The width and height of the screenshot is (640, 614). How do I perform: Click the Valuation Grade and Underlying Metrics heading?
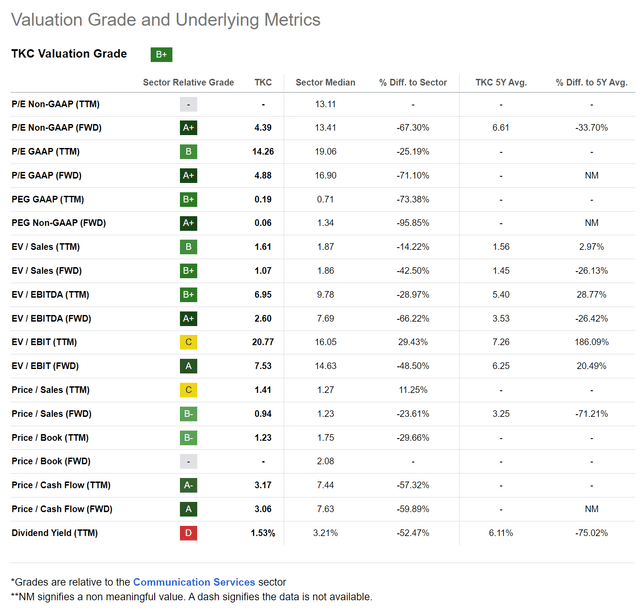(x=166, y=20)
